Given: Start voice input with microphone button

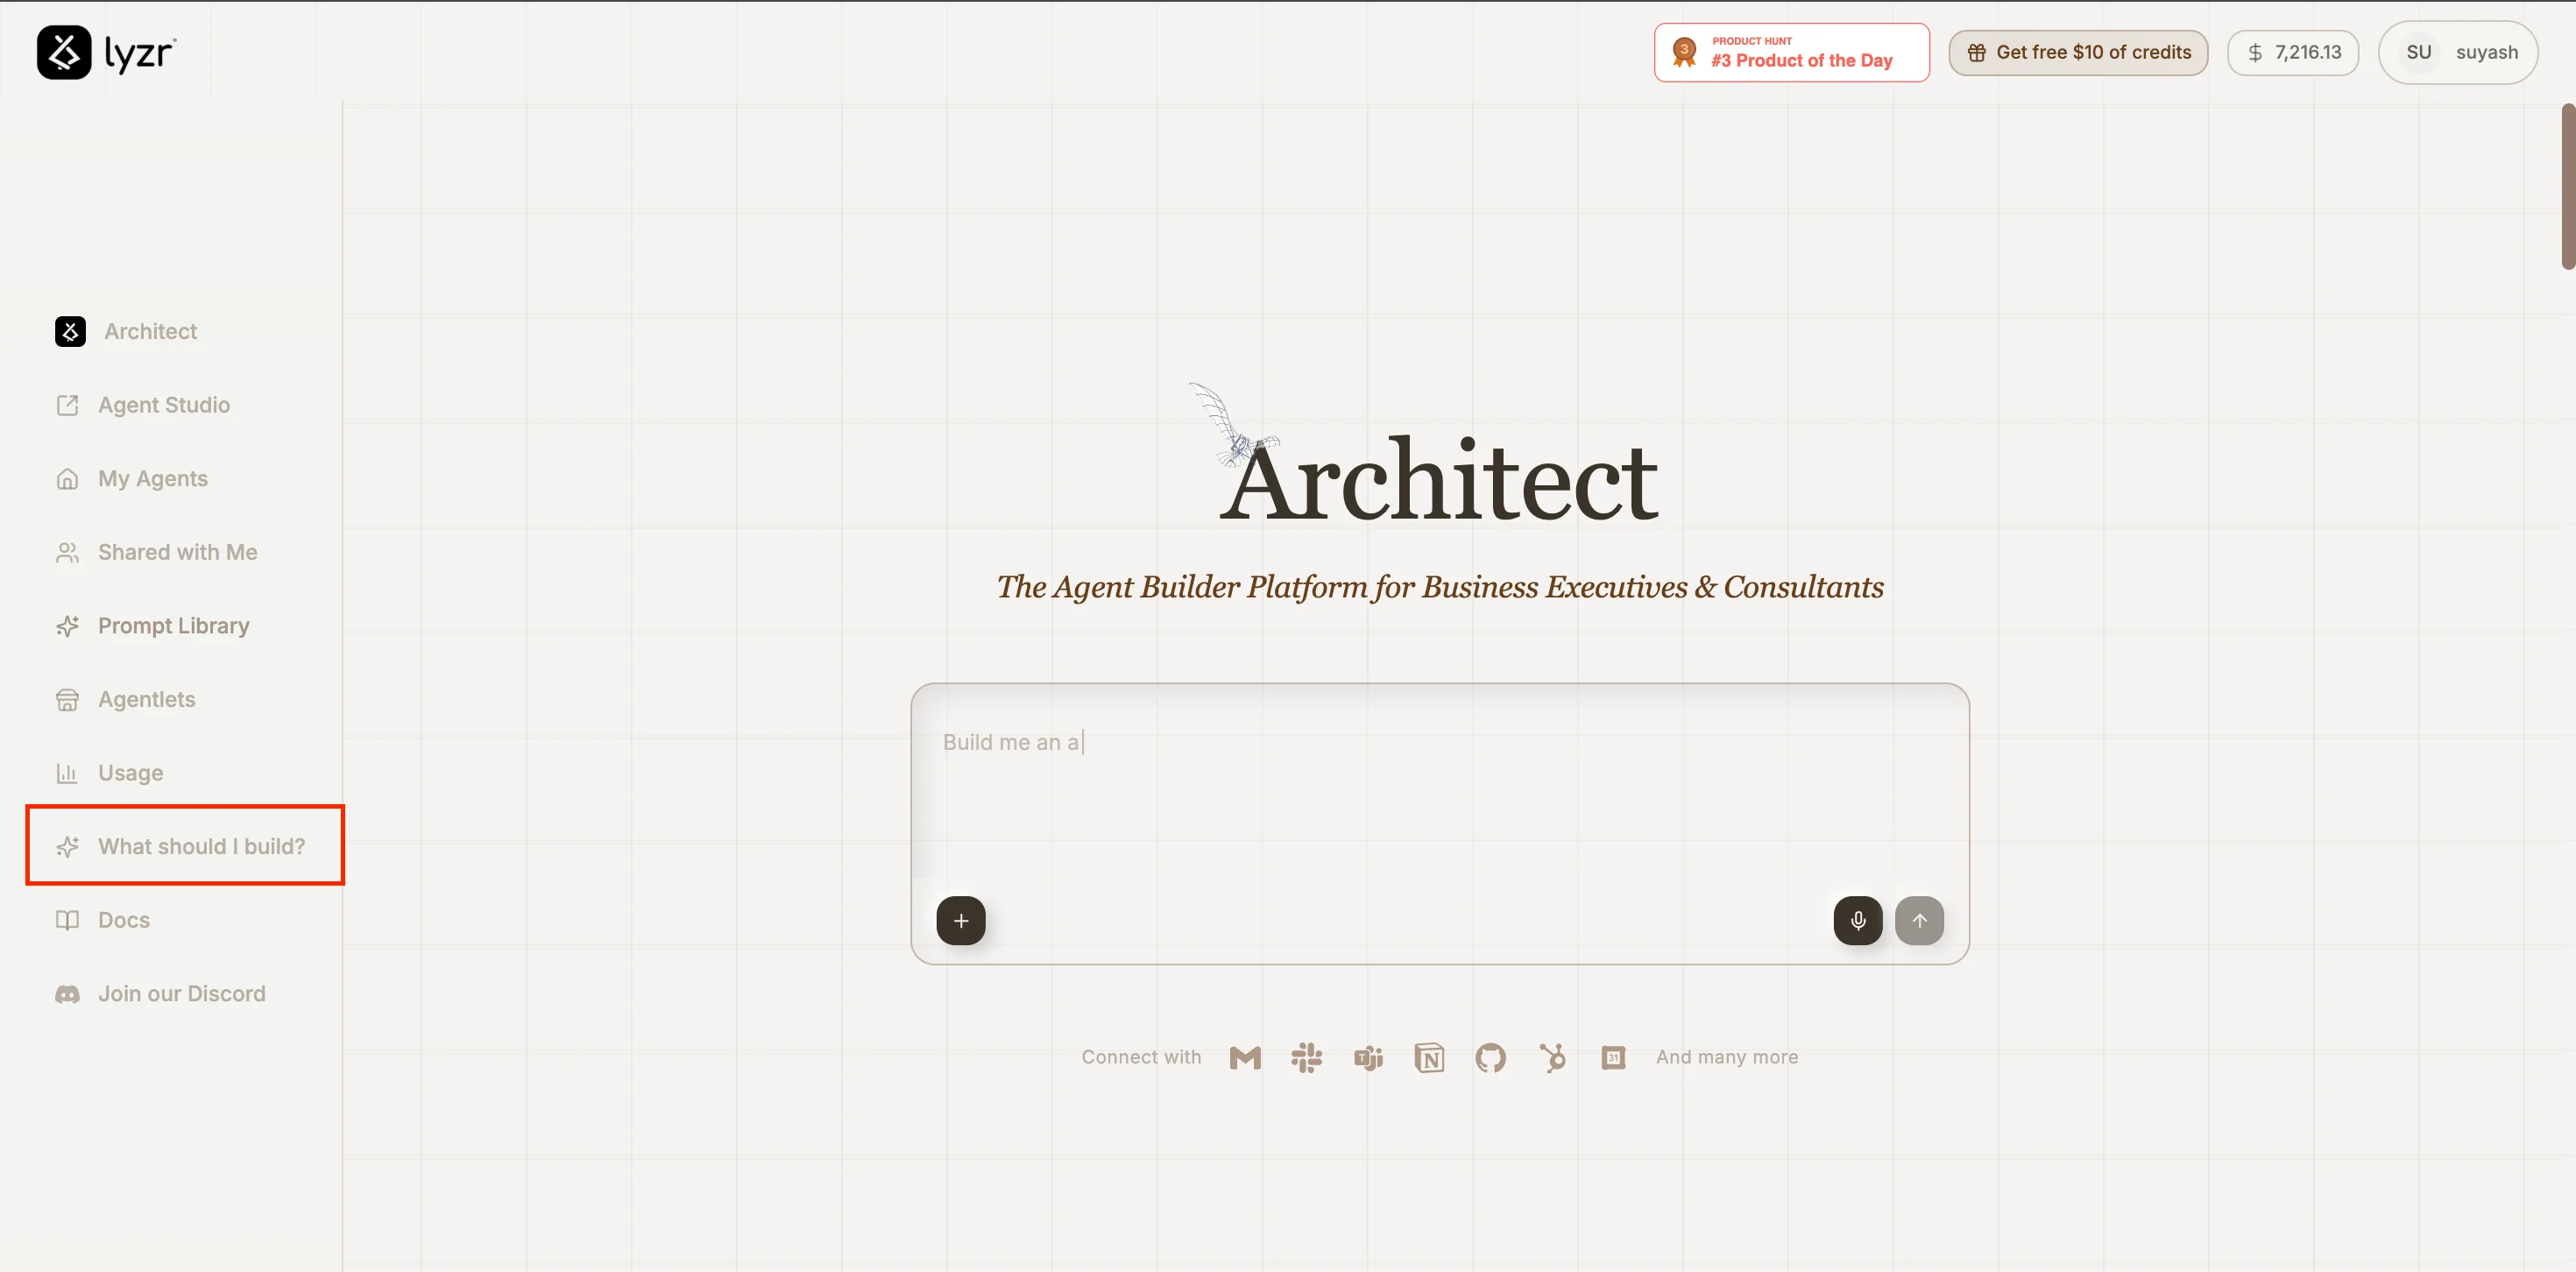Looking at the screenshot, I should [1857, 920].
